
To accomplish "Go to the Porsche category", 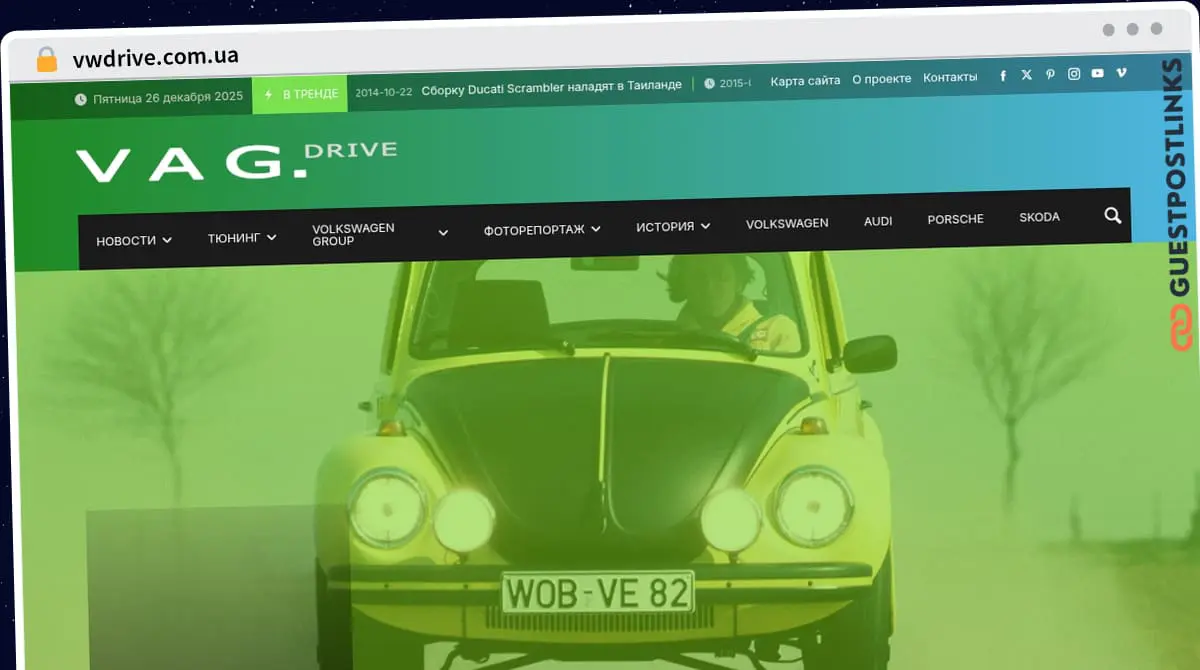I will pos(955,219).
